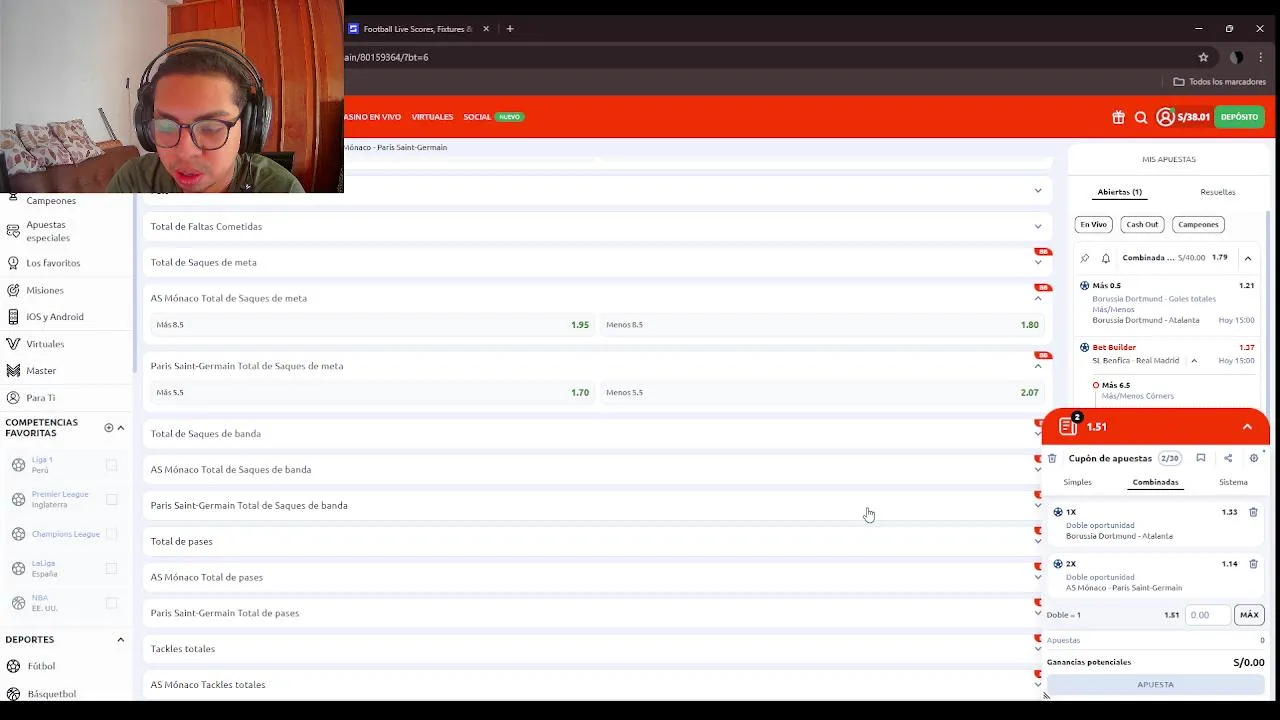1280x720 pixels.
Task: Open account balance S/38.01 profile
Action: pos(1183,117)
